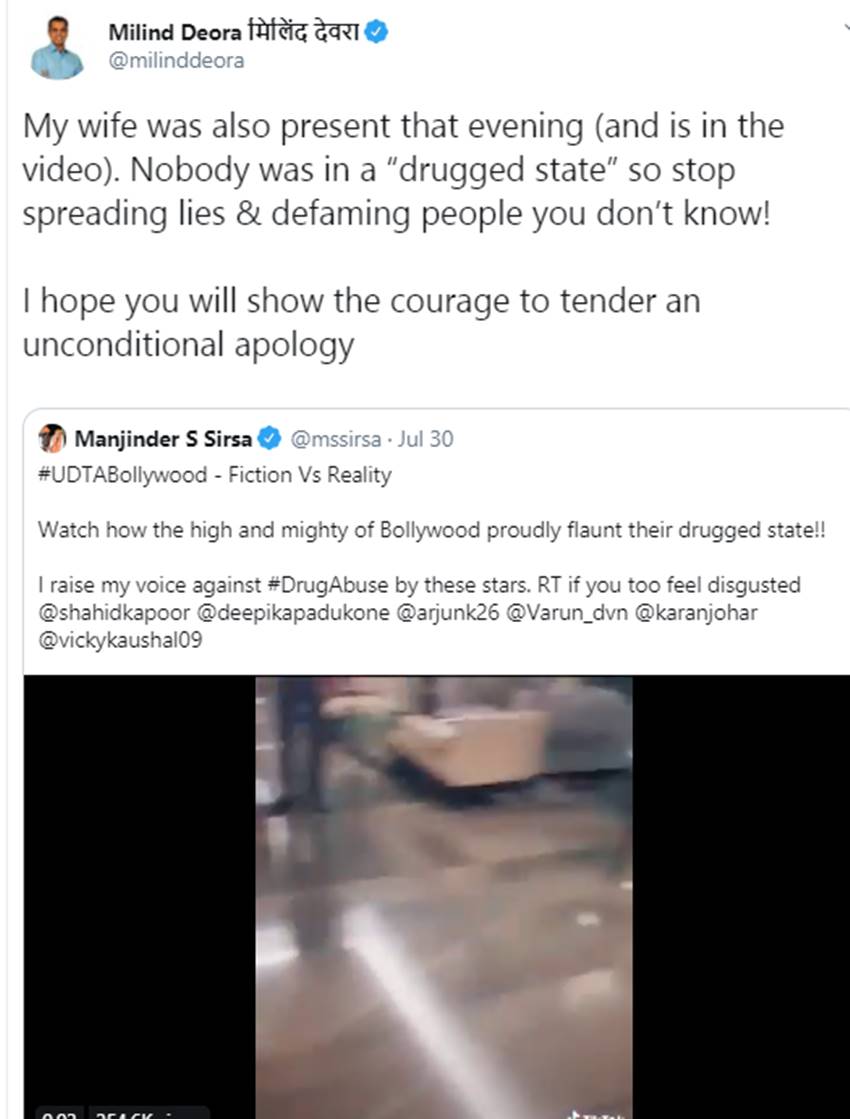Open the @Varun_dvn mention
Viewport: 850px width, 1119px height.
pyautogui.click(x=567, y=613)
